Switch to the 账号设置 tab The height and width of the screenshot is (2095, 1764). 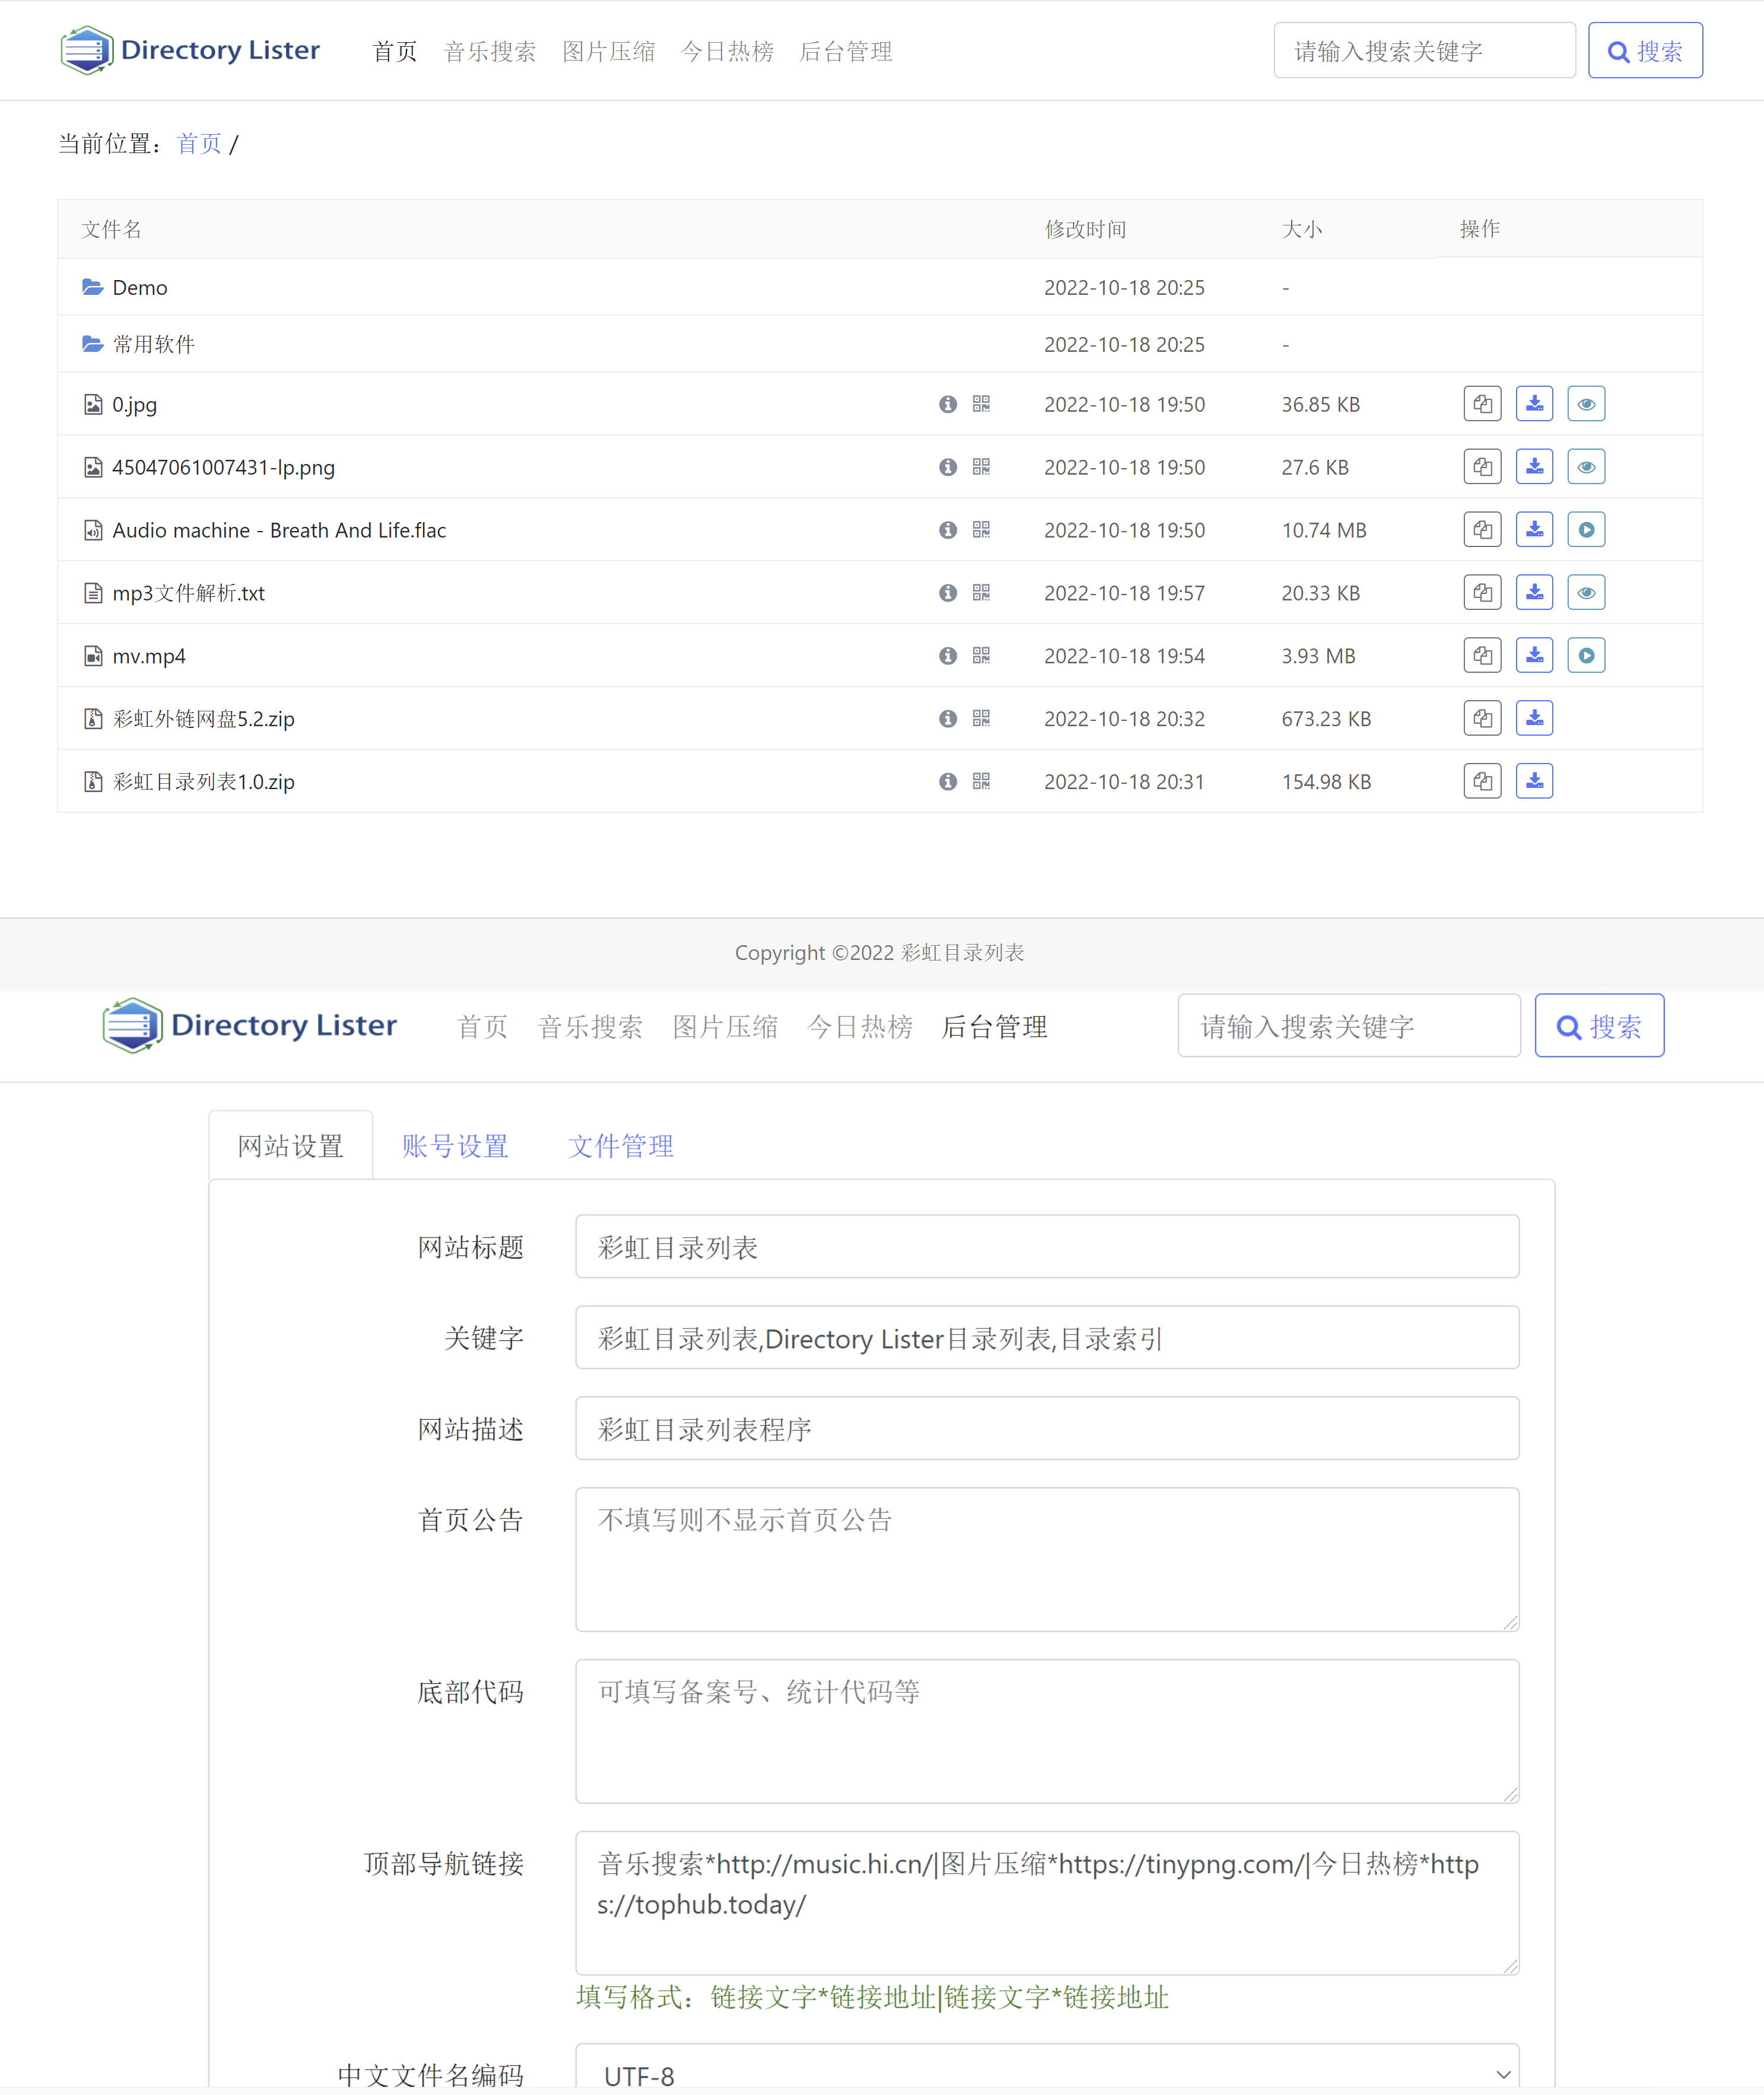(x=455, y=1146)
